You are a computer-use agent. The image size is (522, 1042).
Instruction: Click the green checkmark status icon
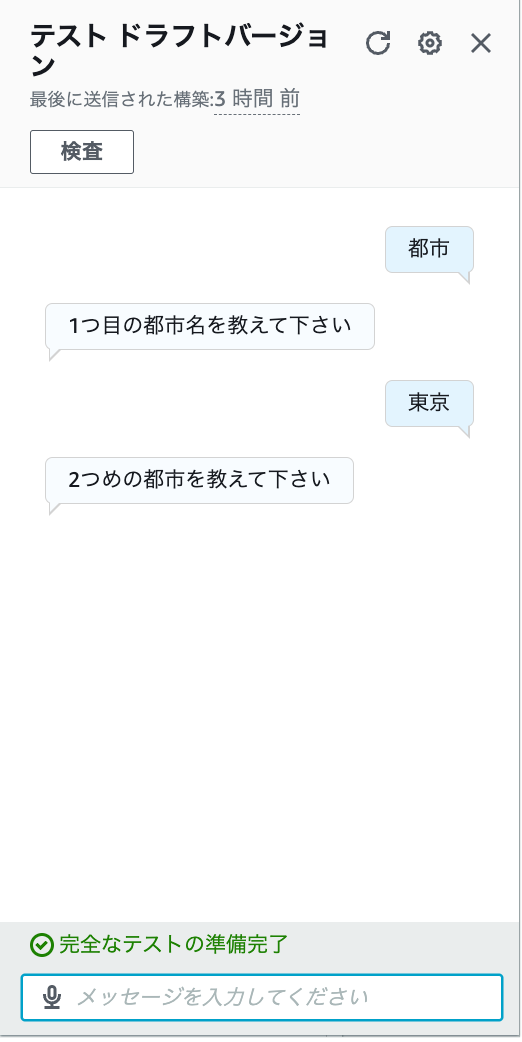point(42,944)
